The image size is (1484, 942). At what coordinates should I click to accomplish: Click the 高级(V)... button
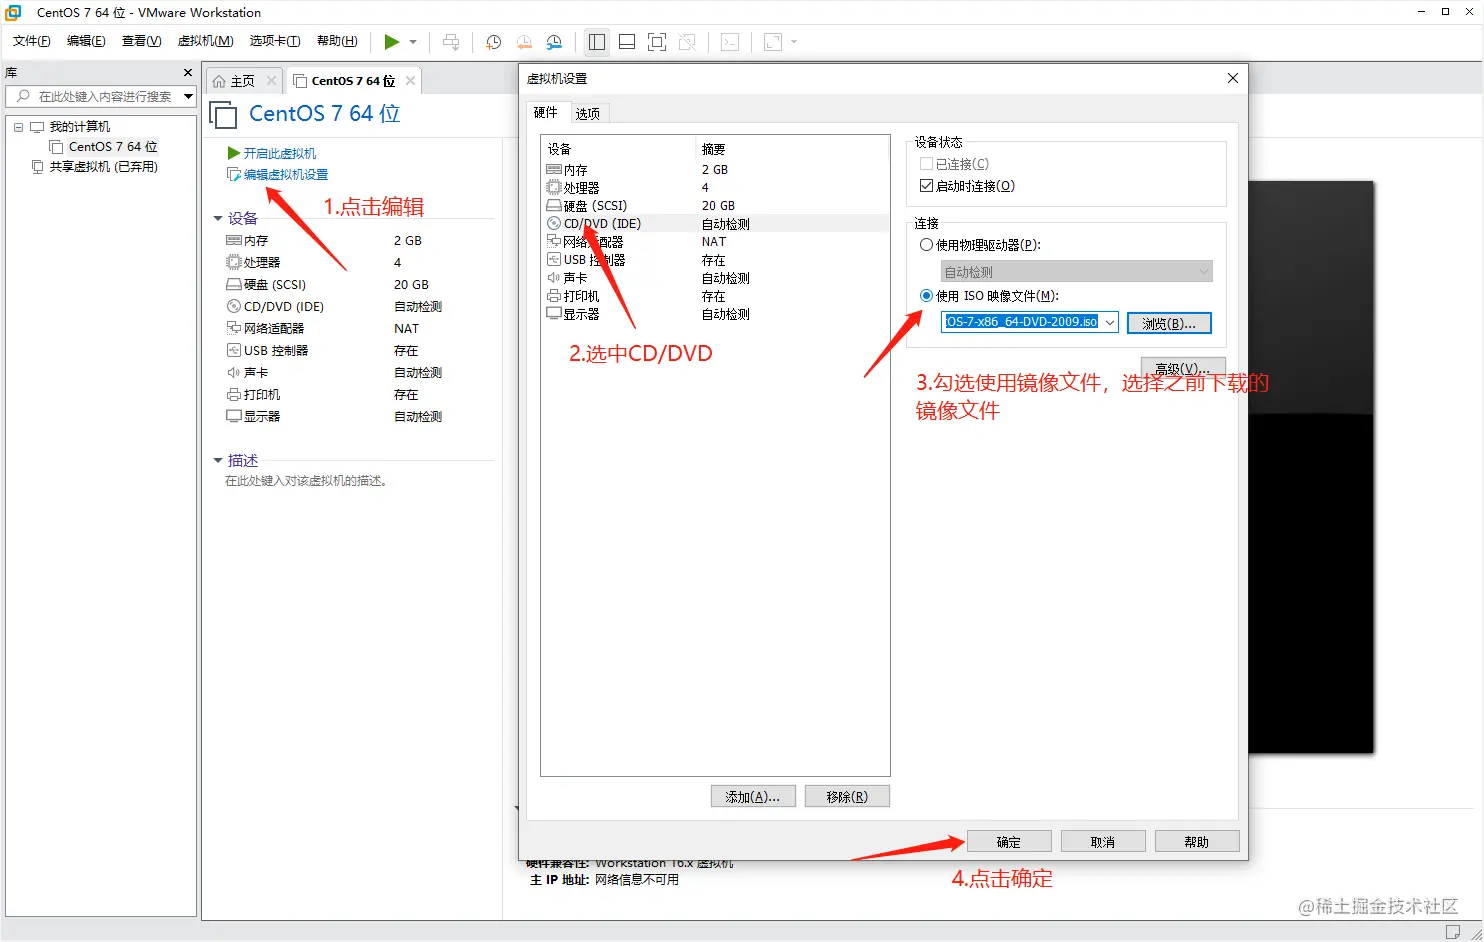[x=1183, y=368]
